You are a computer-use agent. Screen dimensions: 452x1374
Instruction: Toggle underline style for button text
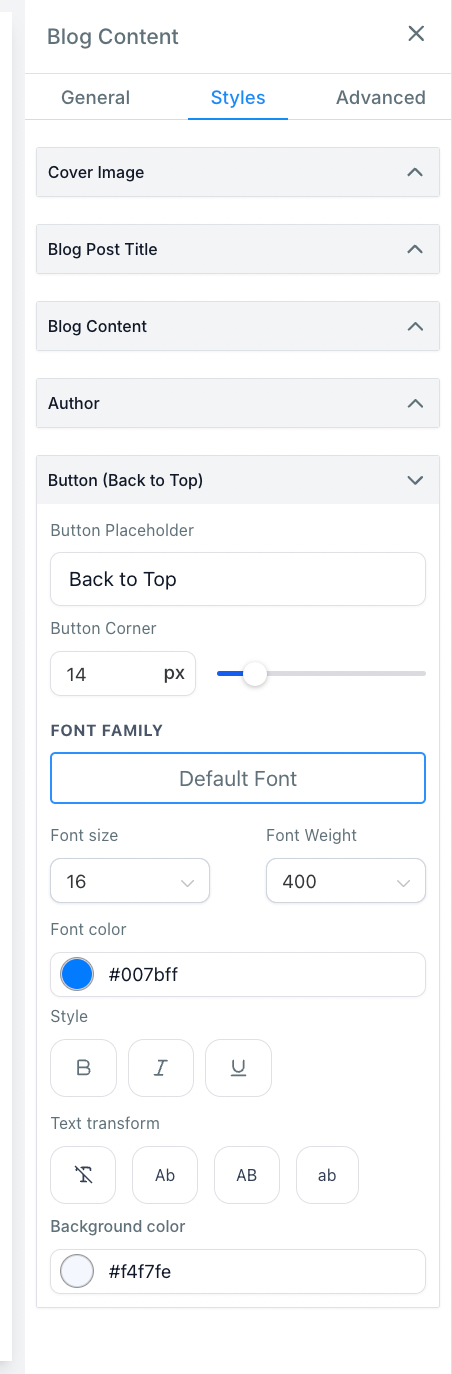click(238, 1068)
